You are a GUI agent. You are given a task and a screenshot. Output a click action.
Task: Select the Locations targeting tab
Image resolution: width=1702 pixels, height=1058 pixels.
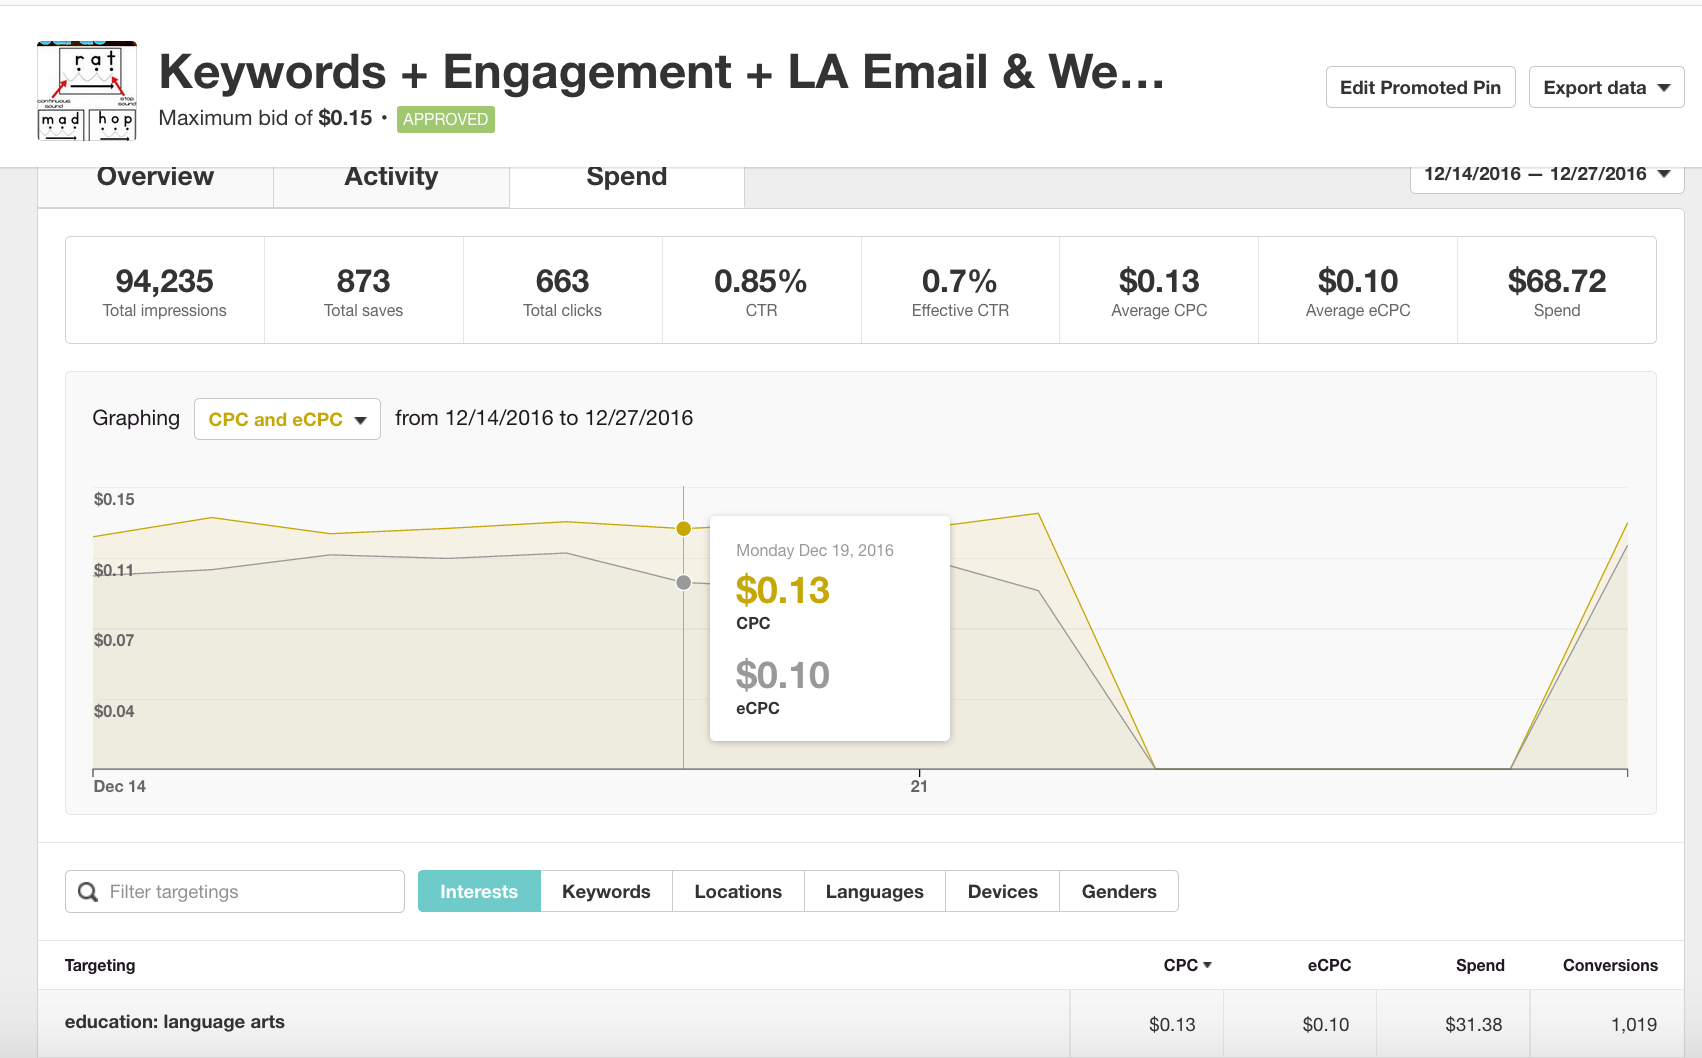(738, 891)
